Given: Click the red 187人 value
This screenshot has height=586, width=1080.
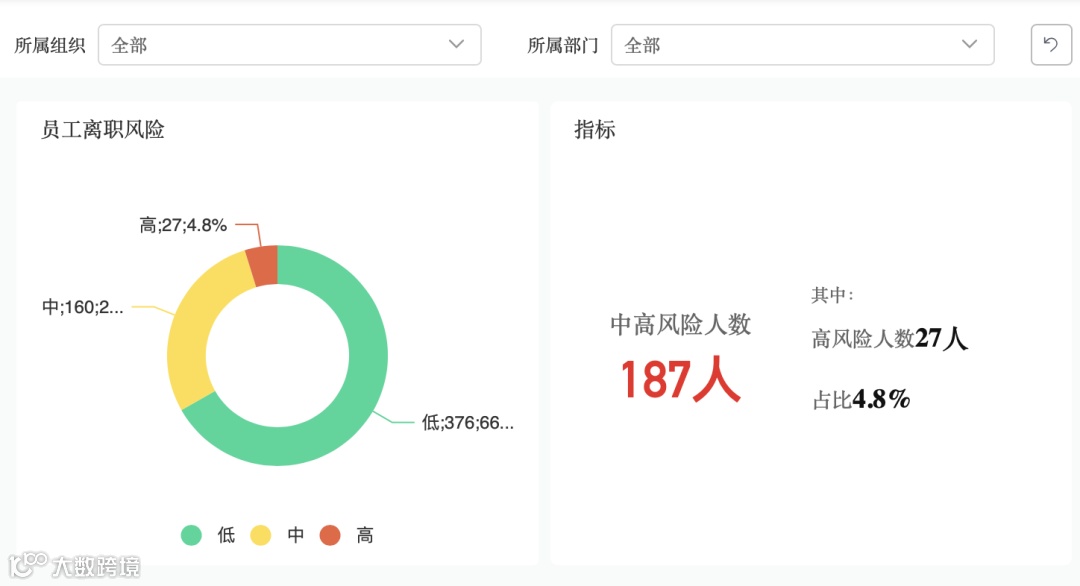Looking at the screenshot, I should coord(680,379).
